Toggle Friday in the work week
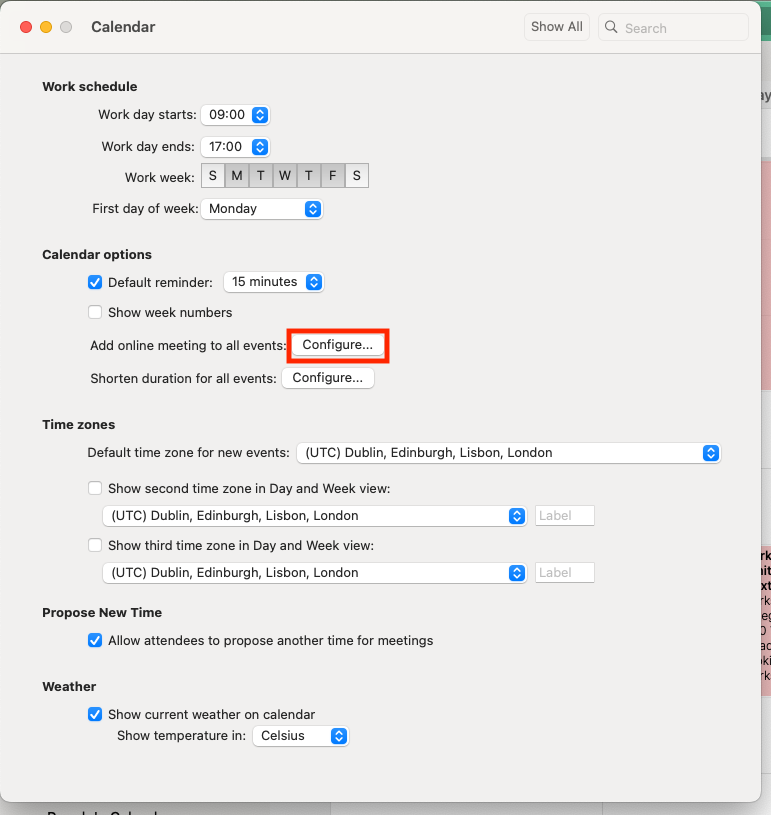Viewport: 771px width, 815px height. (333, 177)
